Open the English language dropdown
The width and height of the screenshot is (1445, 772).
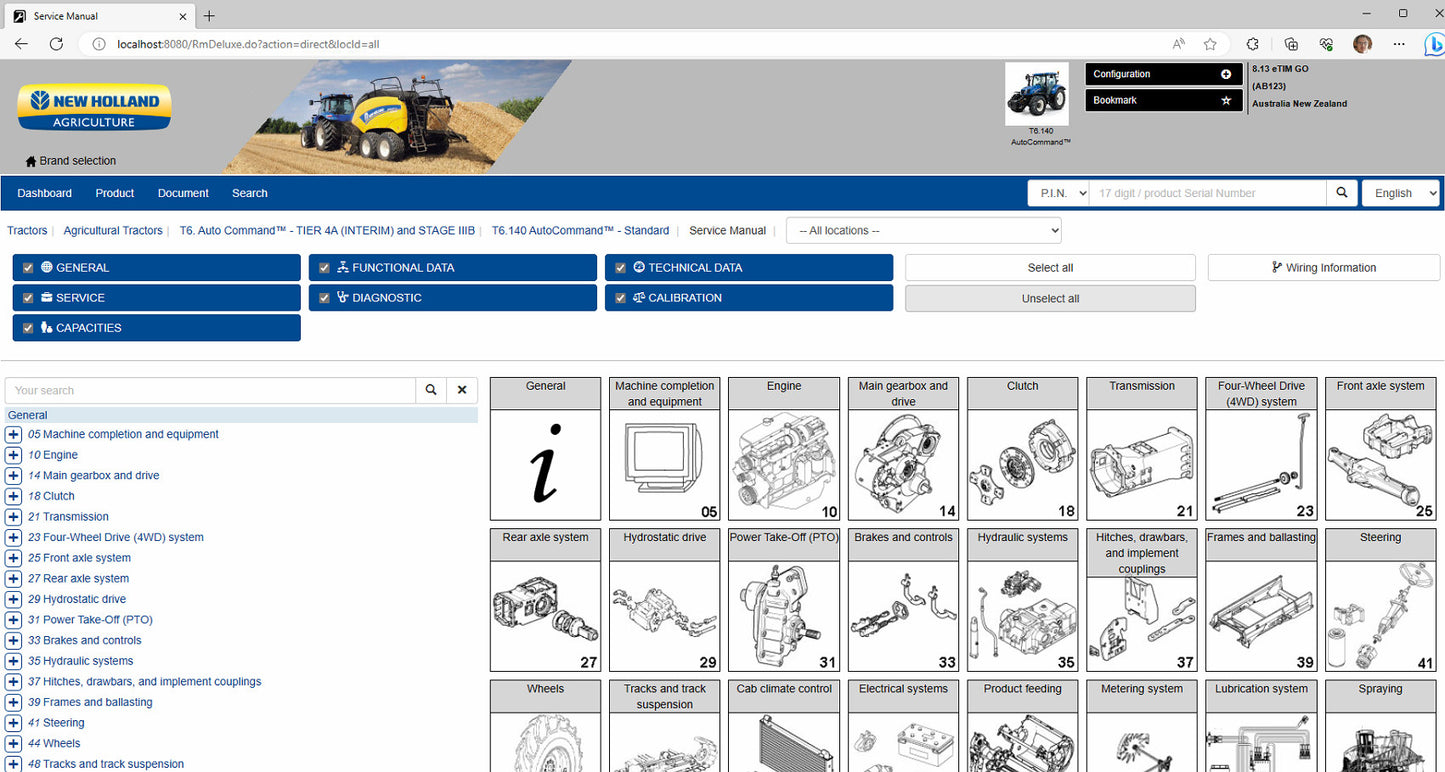(x=1400, y=192)
